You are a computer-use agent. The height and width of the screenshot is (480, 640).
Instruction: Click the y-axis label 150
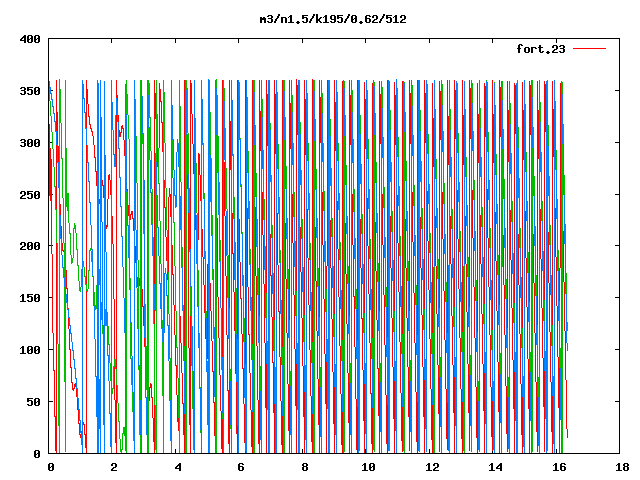30,298
